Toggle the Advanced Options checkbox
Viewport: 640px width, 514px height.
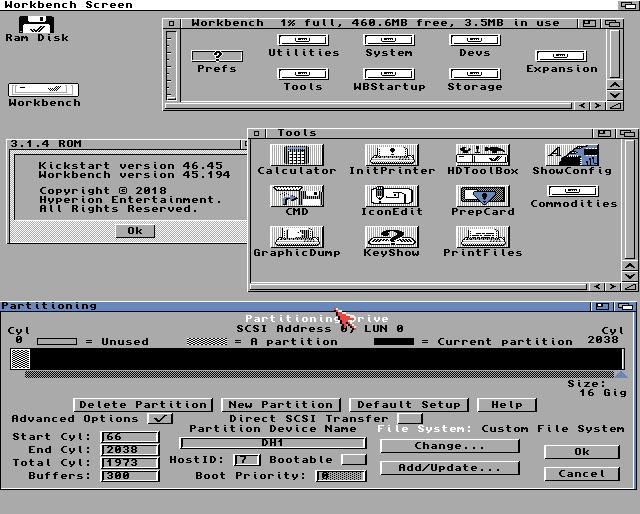click(159, 419)
